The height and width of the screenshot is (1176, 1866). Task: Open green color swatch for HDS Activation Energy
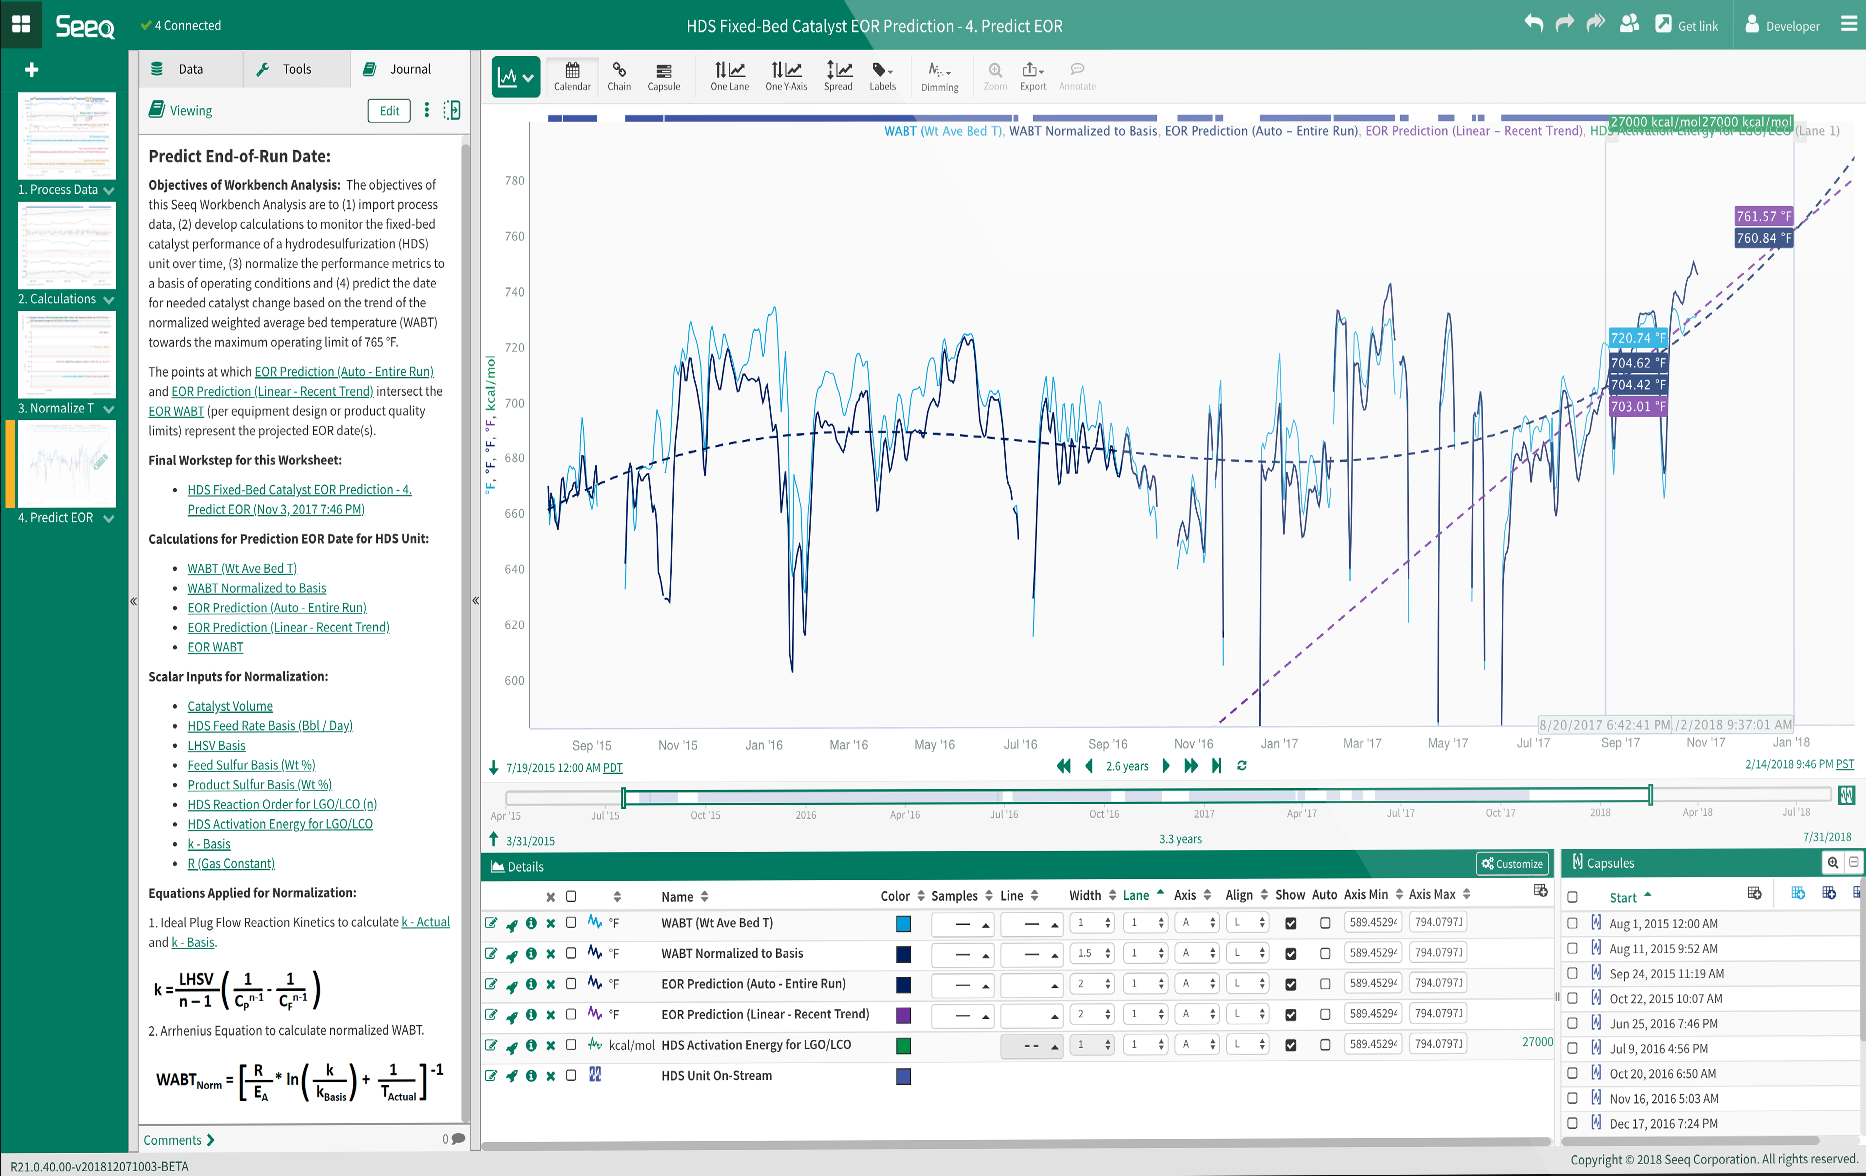[903, 1045]
